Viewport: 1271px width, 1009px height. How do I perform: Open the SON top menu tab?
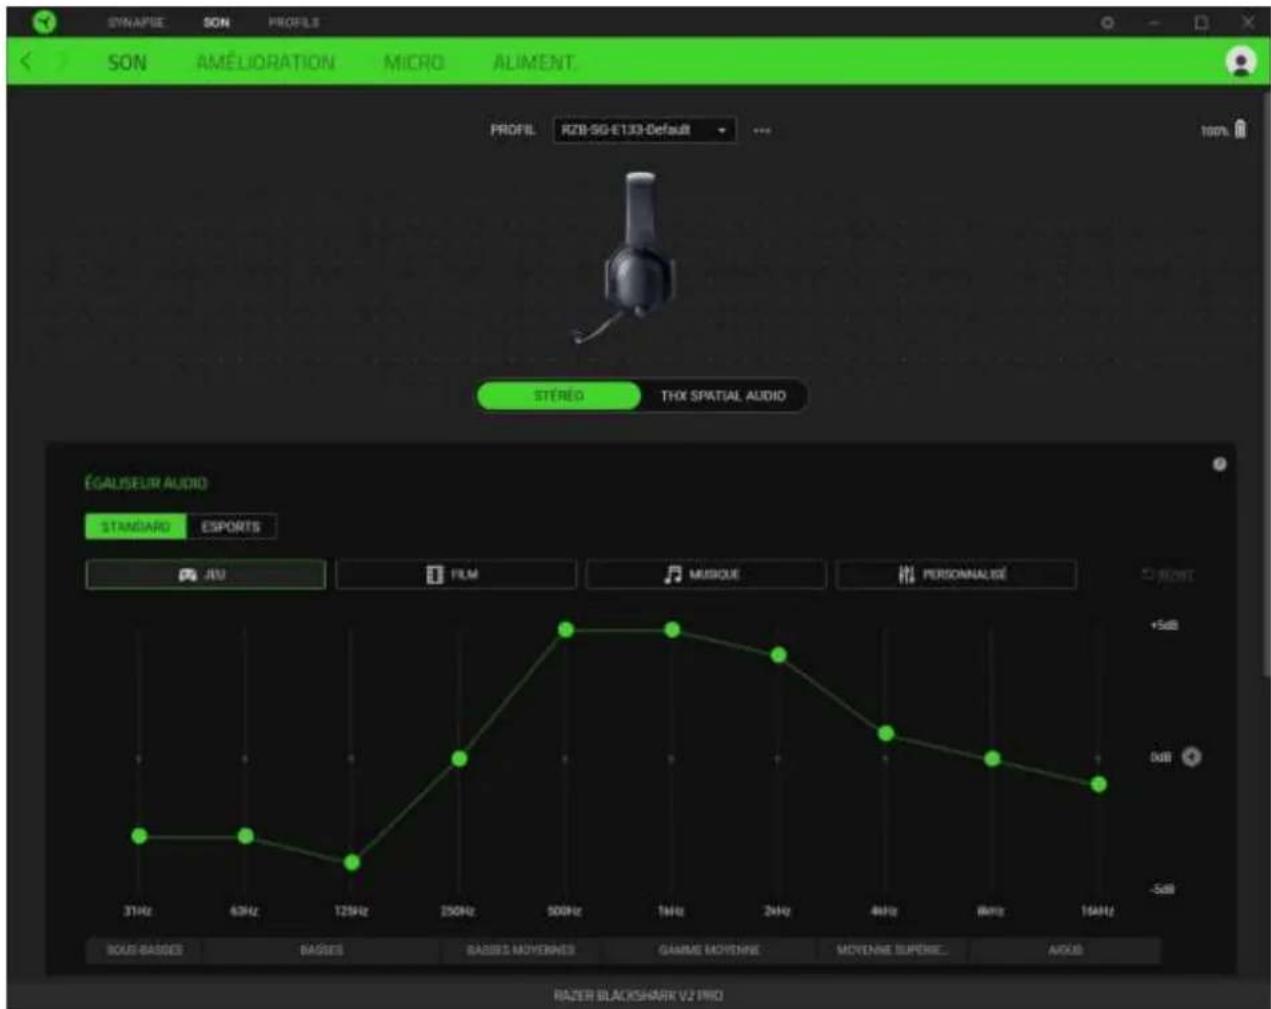tap(216, 22)
